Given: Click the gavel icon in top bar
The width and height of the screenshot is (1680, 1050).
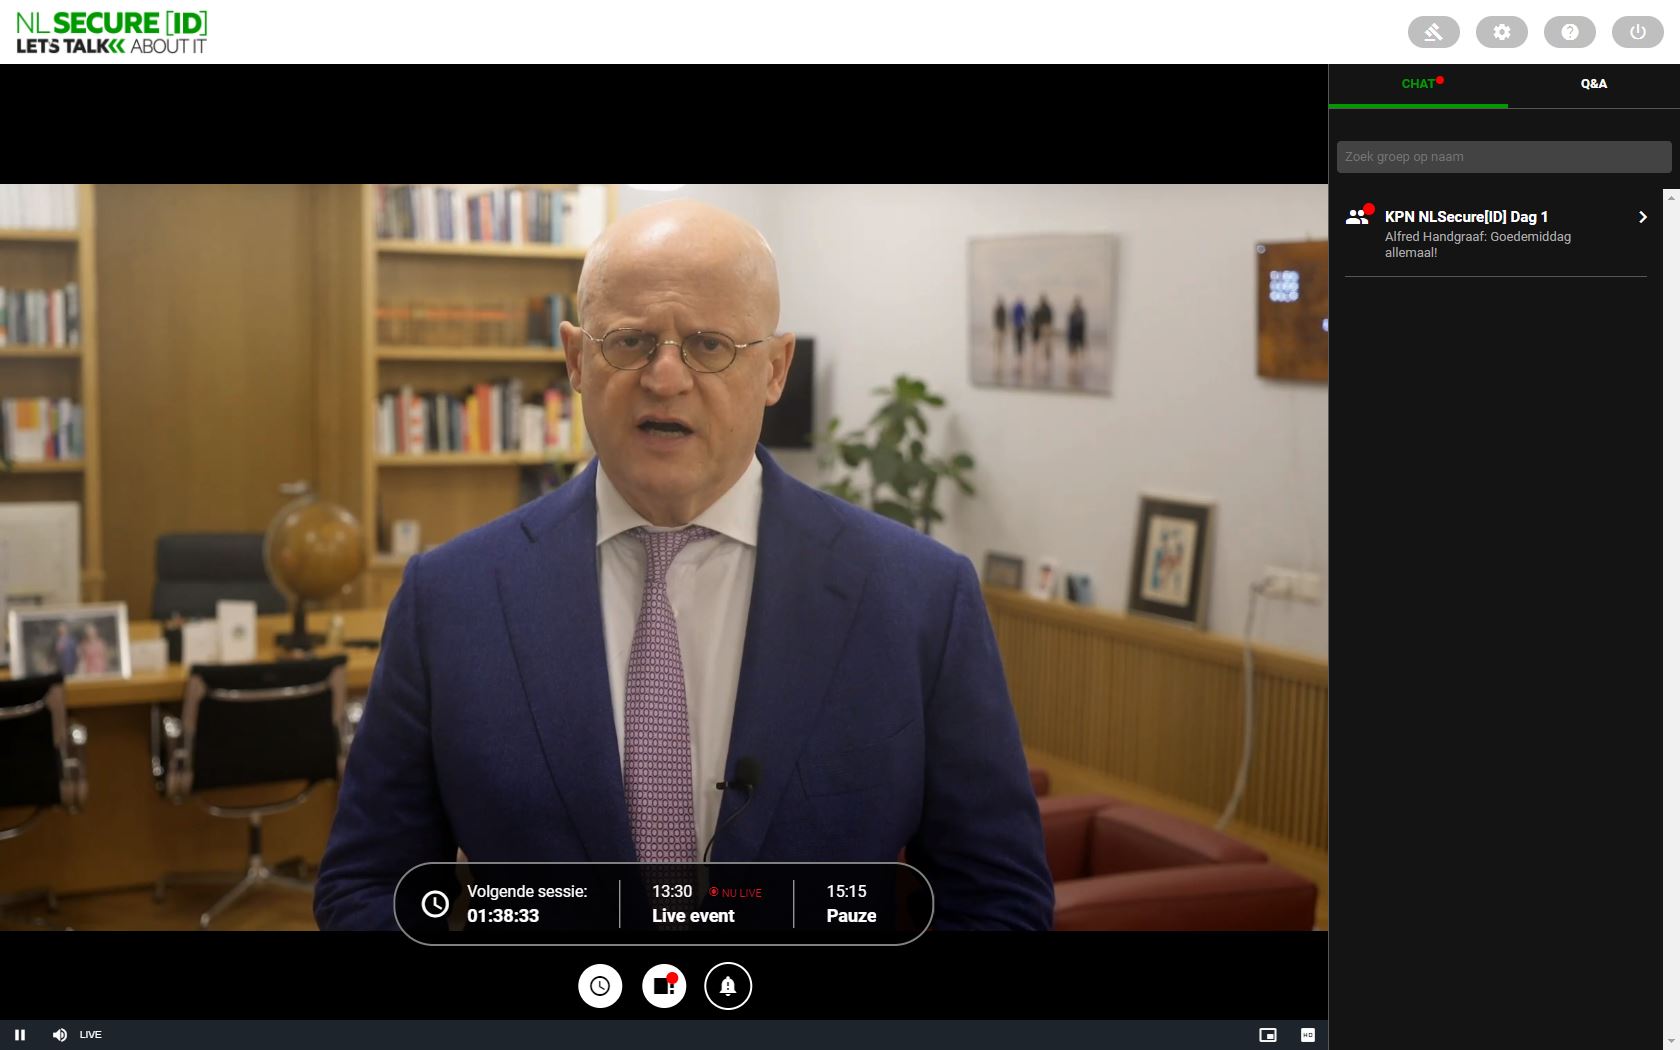Looking at the screenshot, I should (1433, 32).
